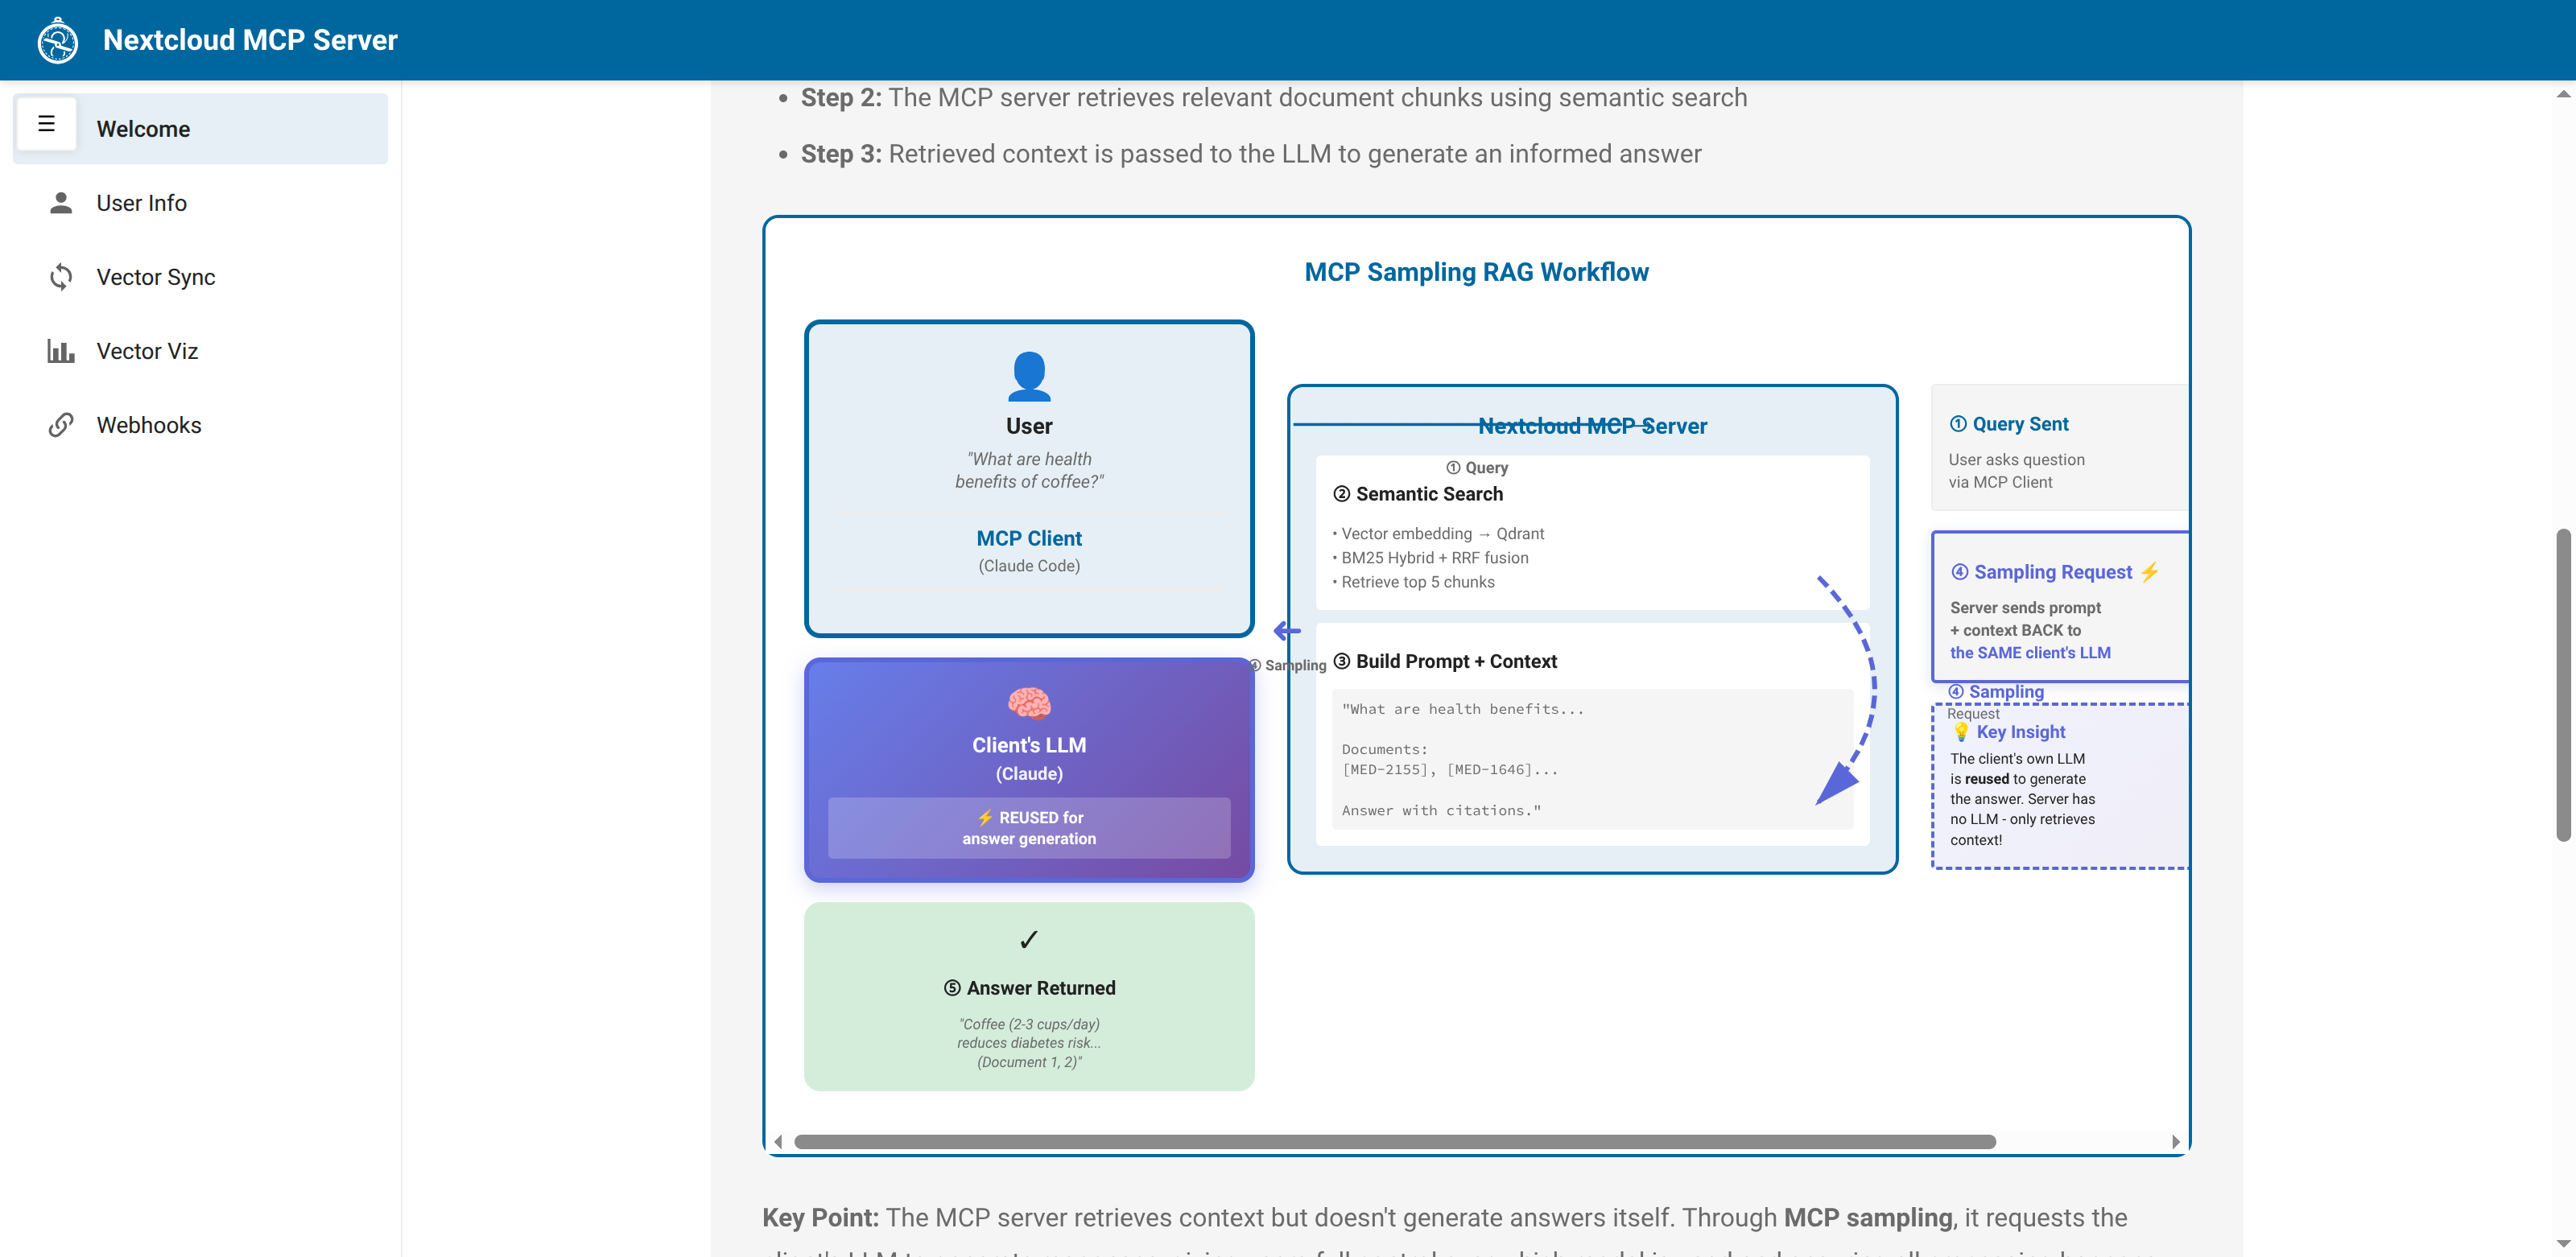Click the Nextcloud MCP Server header title
Image resolution: width=2576 pixels, height=1257 pixels.
pyautogui.click(x=250, y=40)
